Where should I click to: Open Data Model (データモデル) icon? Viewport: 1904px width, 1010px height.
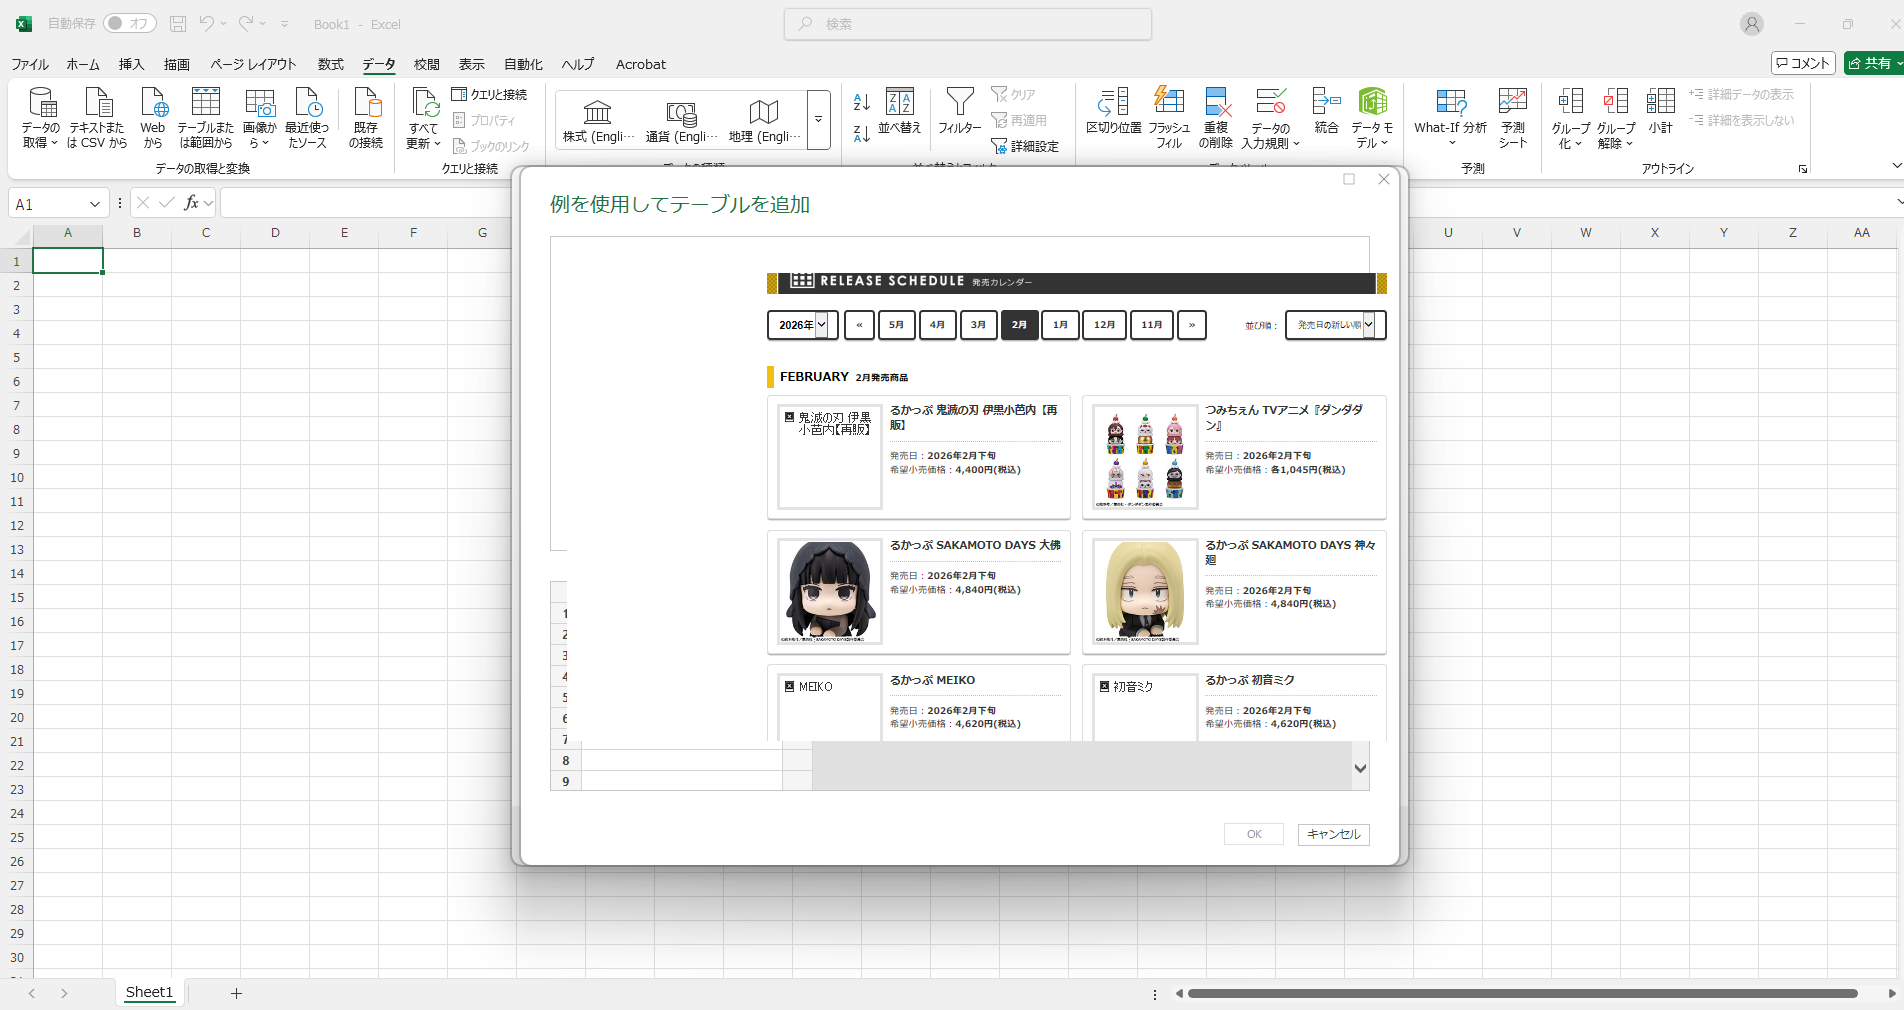click(x=1372, y=118)
